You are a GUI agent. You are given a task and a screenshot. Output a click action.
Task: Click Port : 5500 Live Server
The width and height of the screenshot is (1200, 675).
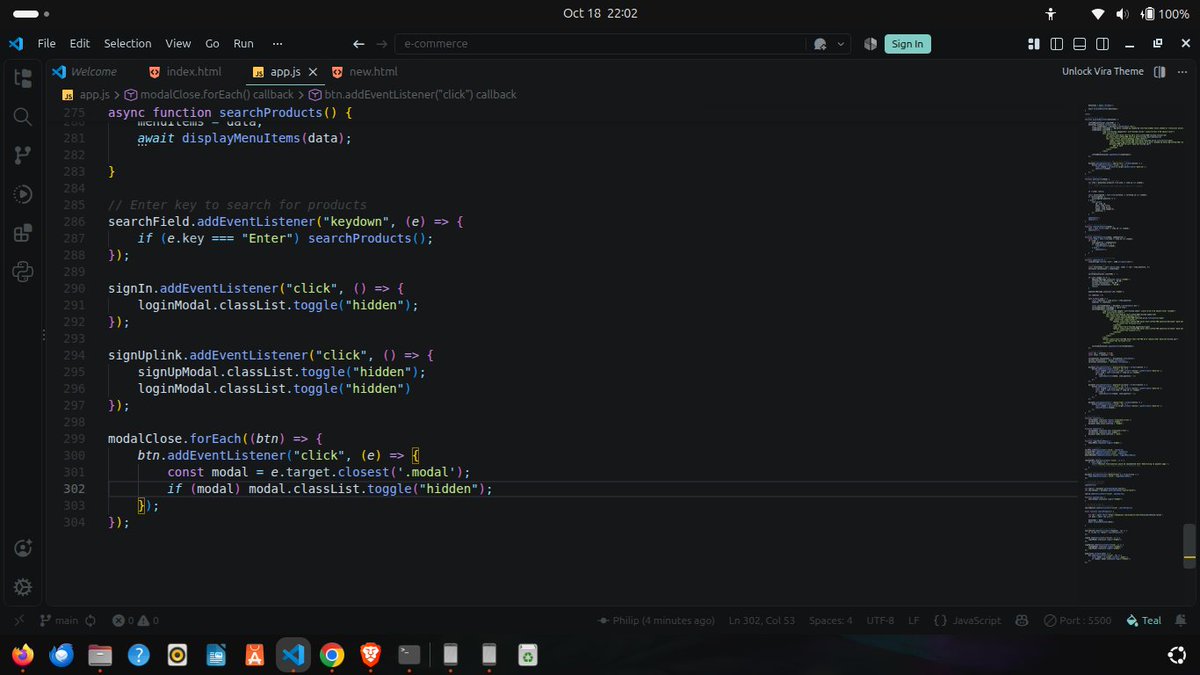tap(1077, 620)
